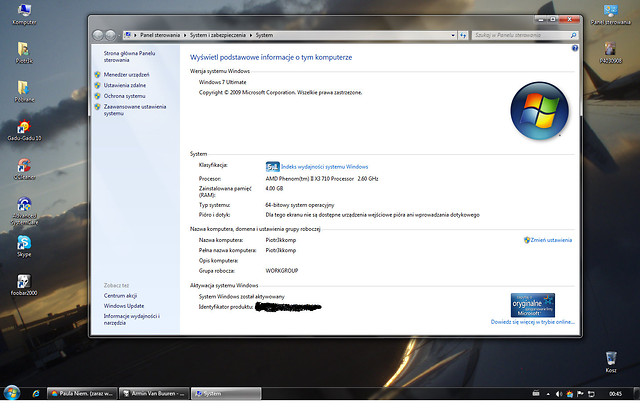Image resolution: width=640 pixels, height=410 pixels.
Task: Open Informacje wydajności i narzędzia link
Action: (131, 319)
